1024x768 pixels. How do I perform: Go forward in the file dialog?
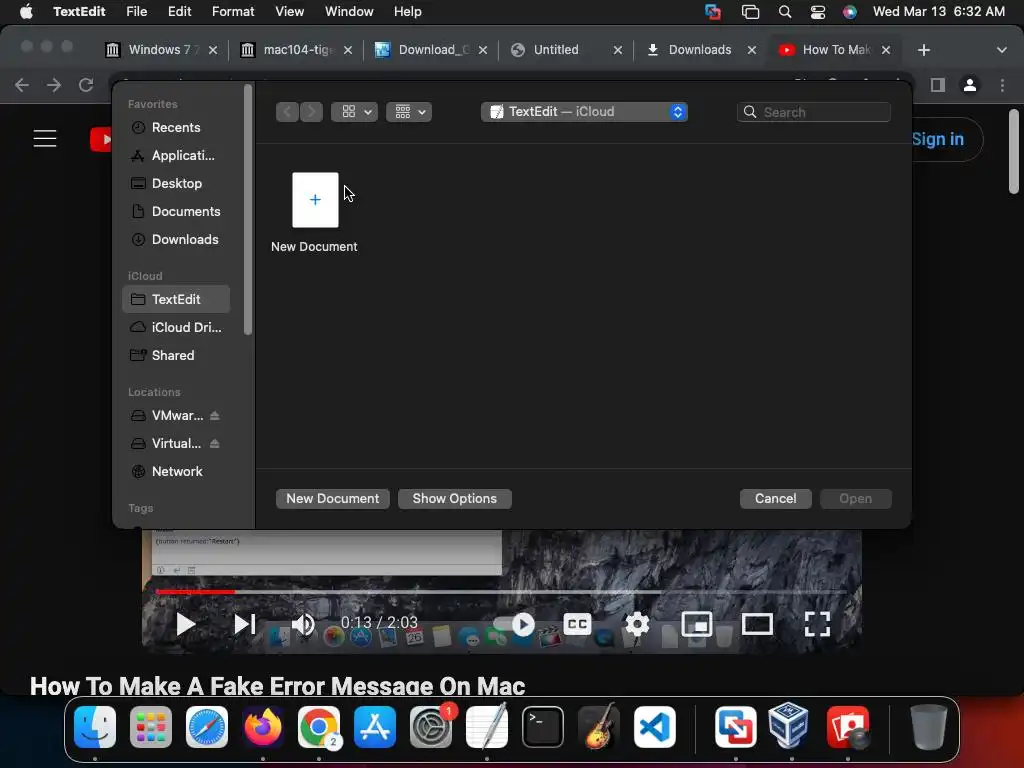312,112
